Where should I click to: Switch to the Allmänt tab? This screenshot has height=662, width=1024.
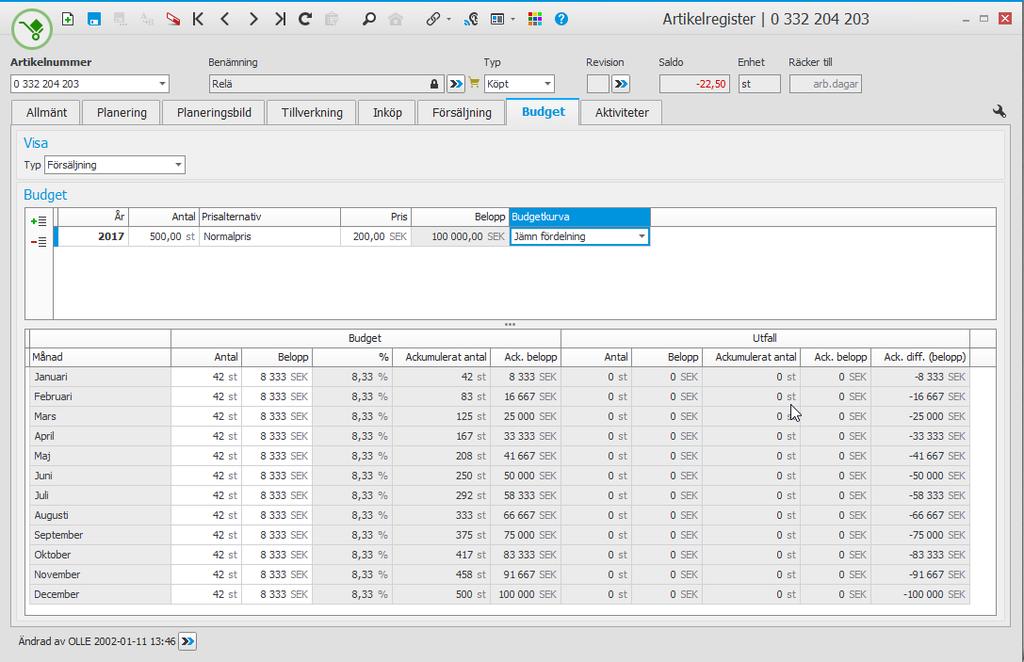(x=46, y=112)
